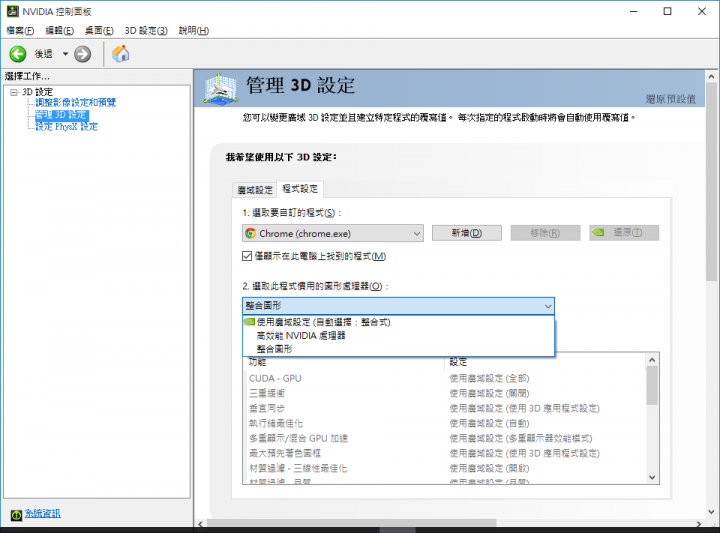Choose 高效能 NVIDIA 處理器 option
This screenshot has height=533, width=720.
coord(398,336)
